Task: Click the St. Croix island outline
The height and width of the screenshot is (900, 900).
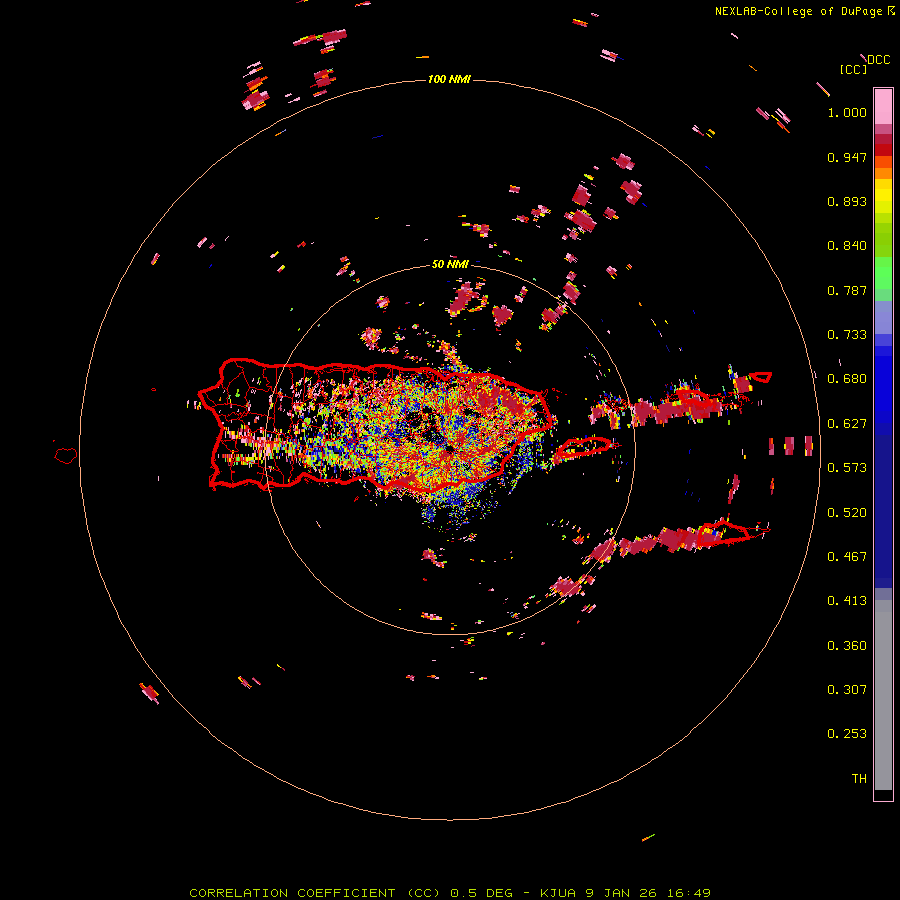Action: coord(729,532)
